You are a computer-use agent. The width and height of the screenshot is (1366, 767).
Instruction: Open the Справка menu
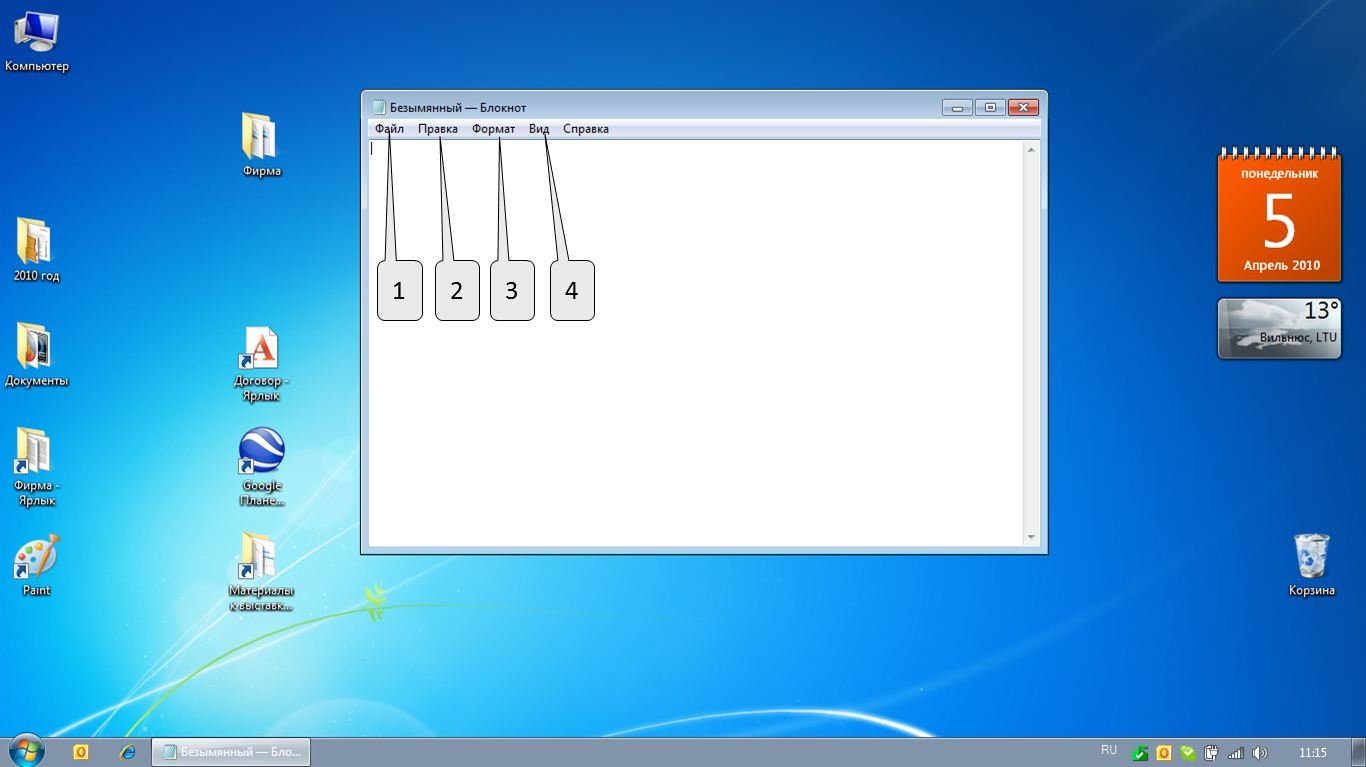tap(585, 129)
